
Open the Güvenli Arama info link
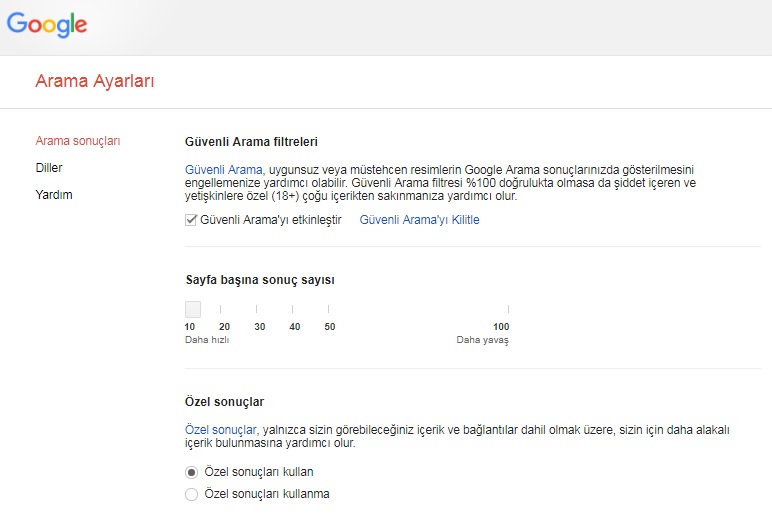224,170
